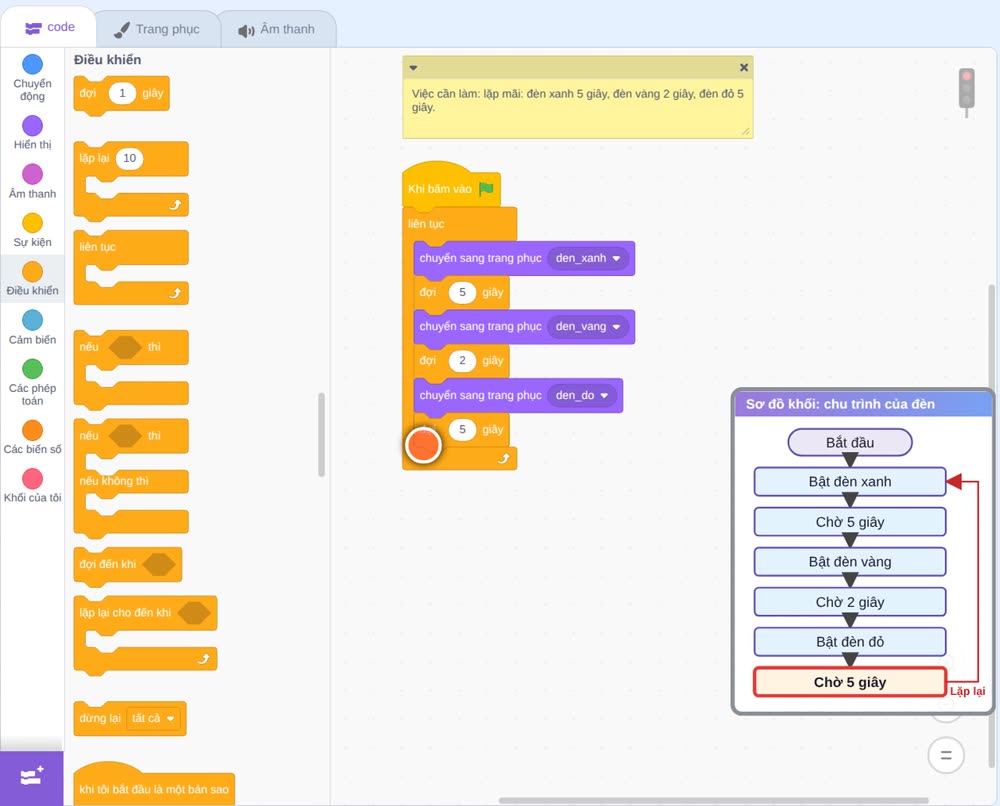
Task: Select the Chuyển động category circle
Action: click(x=32, y=64)
